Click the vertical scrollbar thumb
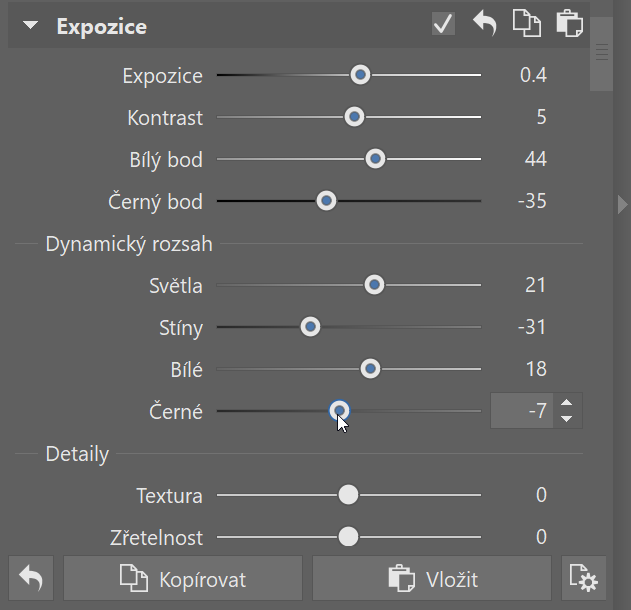This screenshot has width=631, height=610. (x=601, y=54)
